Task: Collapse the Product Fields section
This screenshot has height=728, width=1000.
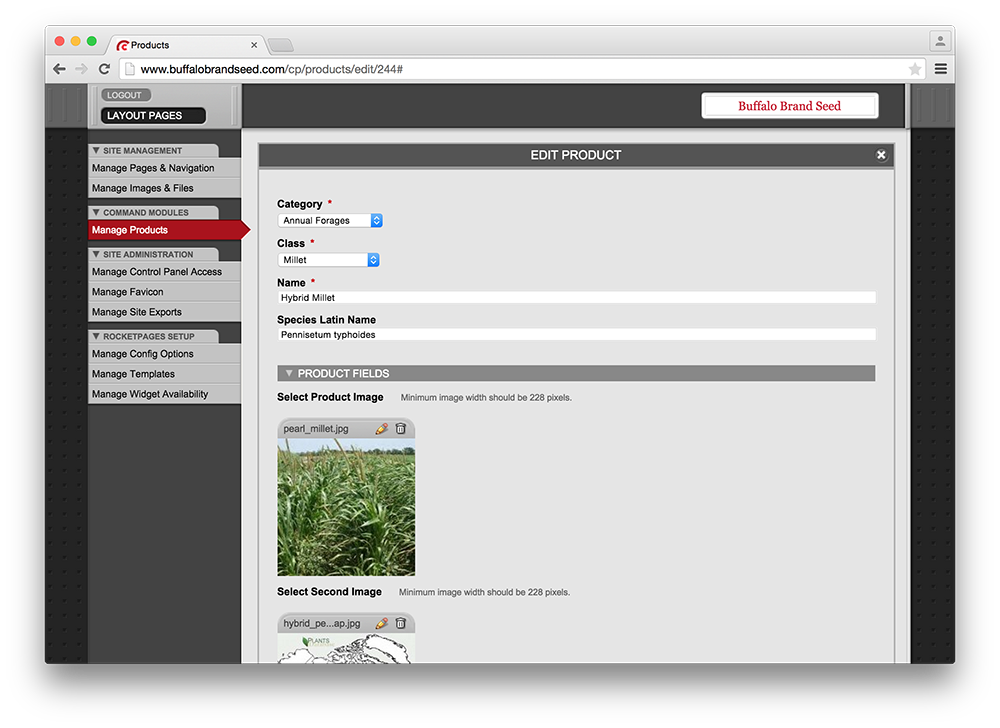Action: tap(289, 373)
